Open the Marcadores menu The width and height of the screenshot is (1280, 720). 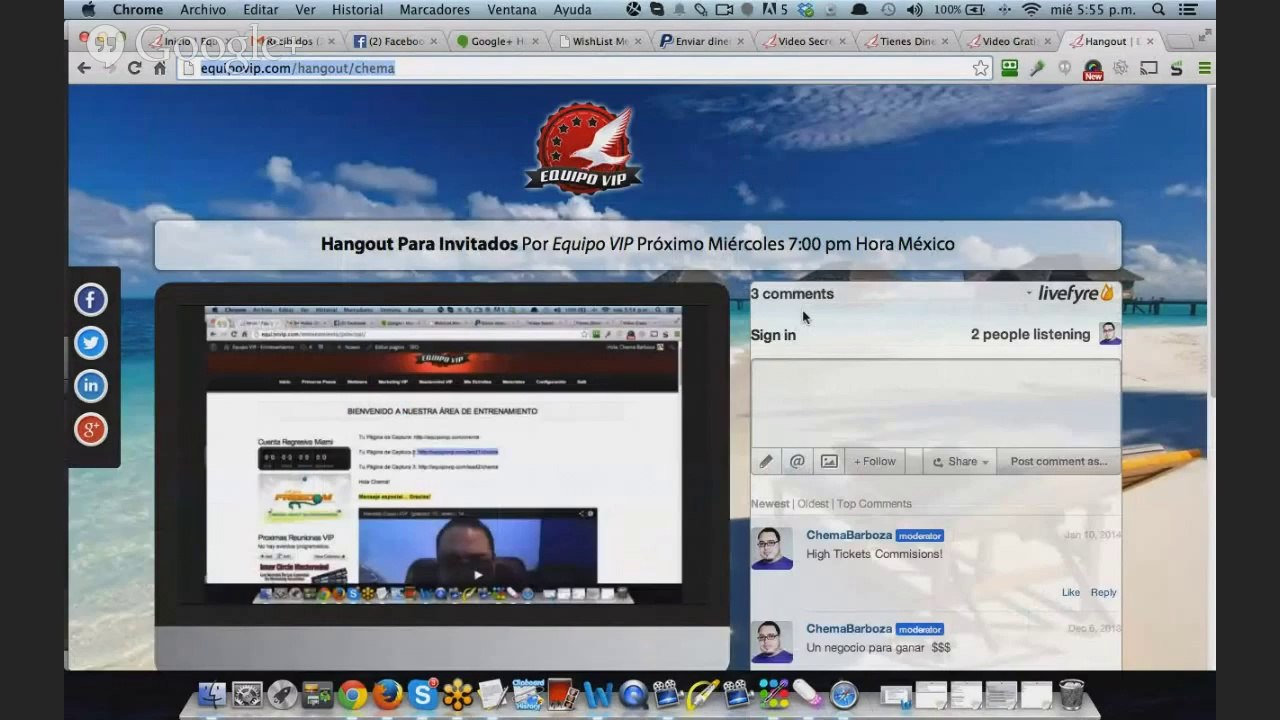[x=434, y=10]
